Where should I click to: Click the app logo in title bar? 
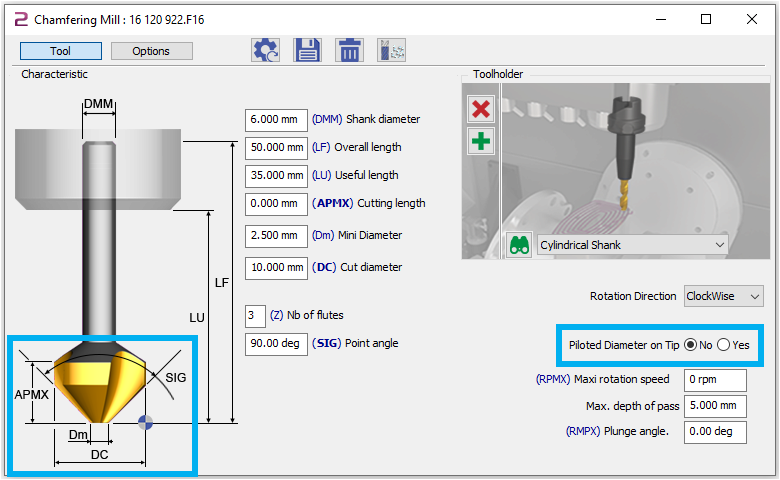[19, 19]
